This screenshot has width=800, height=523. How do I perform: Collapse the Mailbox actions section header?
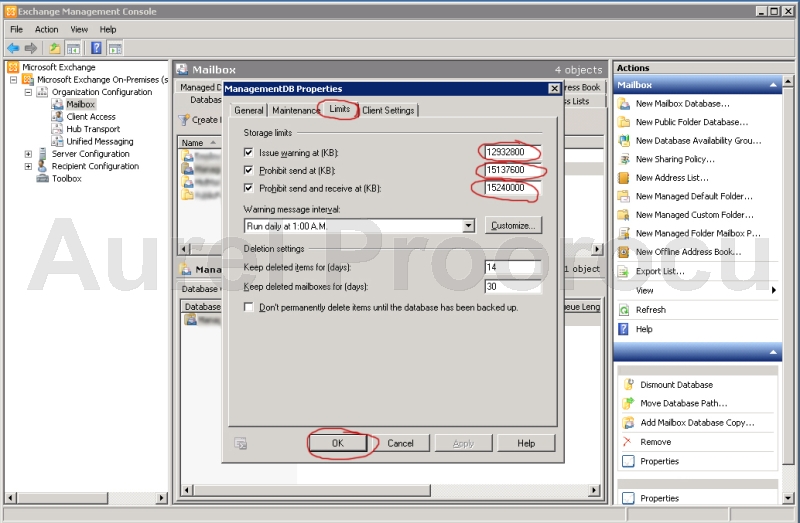pyautogui.click(x=773, y=85)
